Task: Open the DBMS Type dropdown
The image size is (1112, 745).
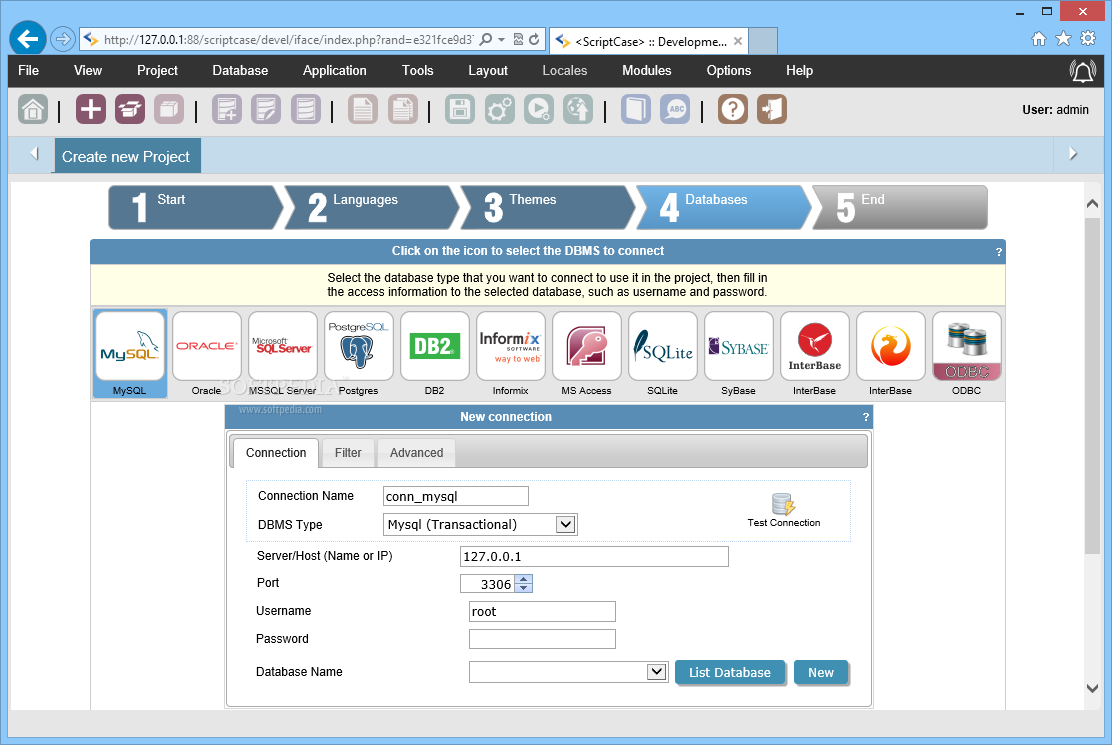Action: coord(565,525)
